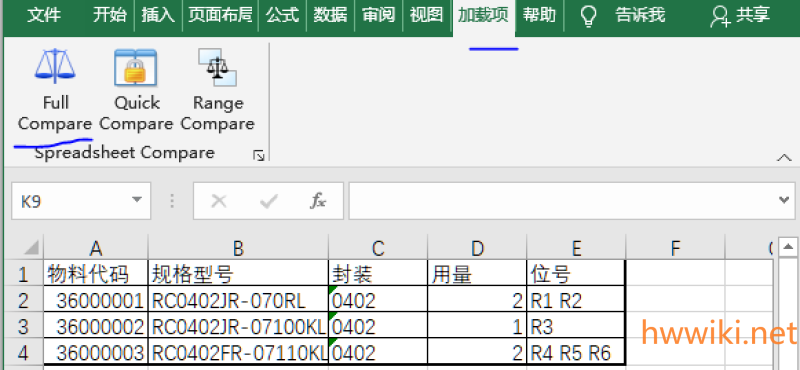This screenshot has height=370, width=800.
Task: Select cell RC0402FR-07110KL
Action: [238, 352]
